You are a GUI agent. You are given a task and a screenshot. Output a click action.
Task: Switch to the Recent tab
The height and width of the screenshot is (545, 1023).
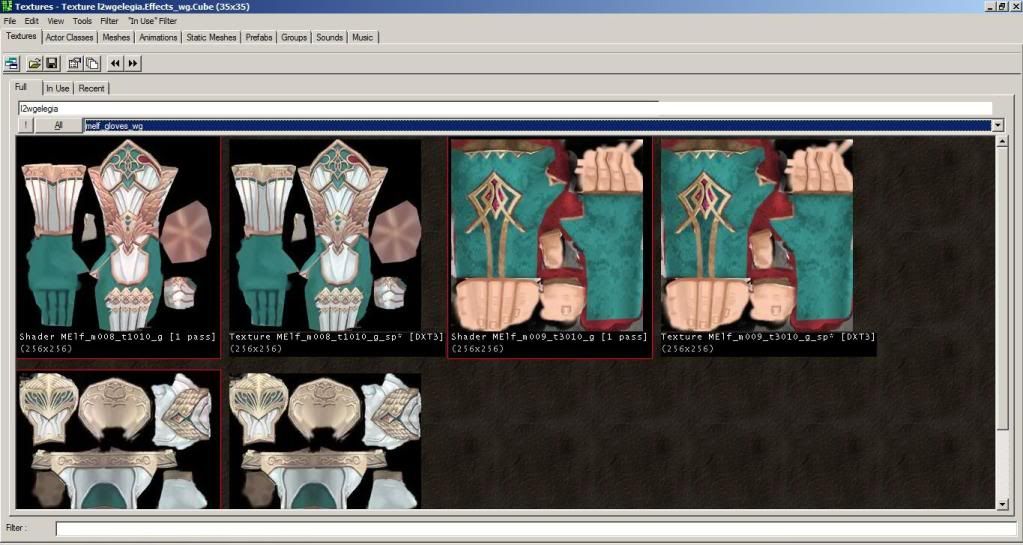91,88
